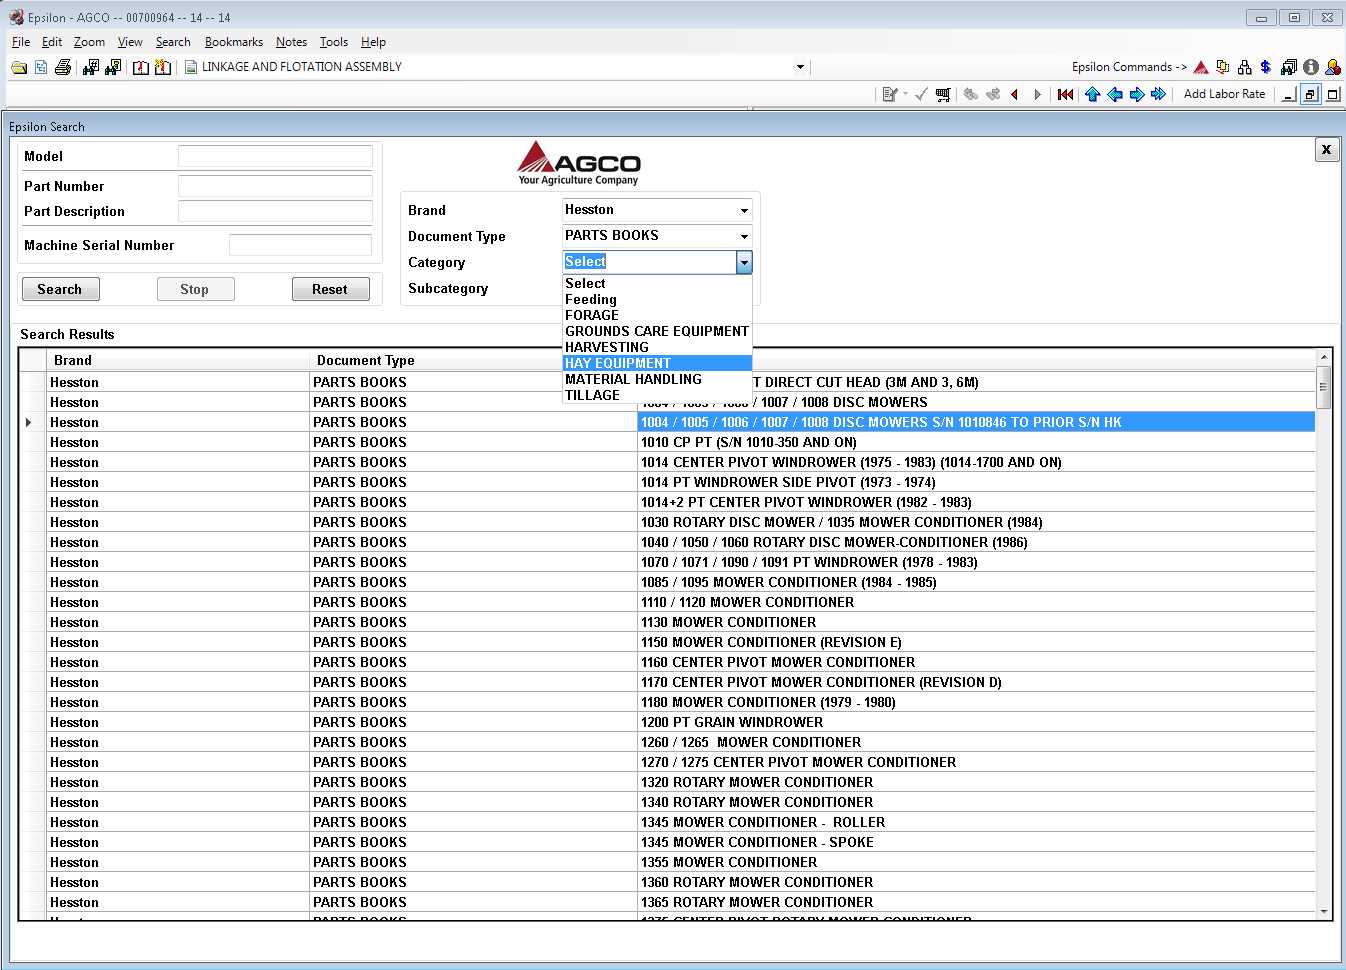Click the printer icon

pos(63,67)
